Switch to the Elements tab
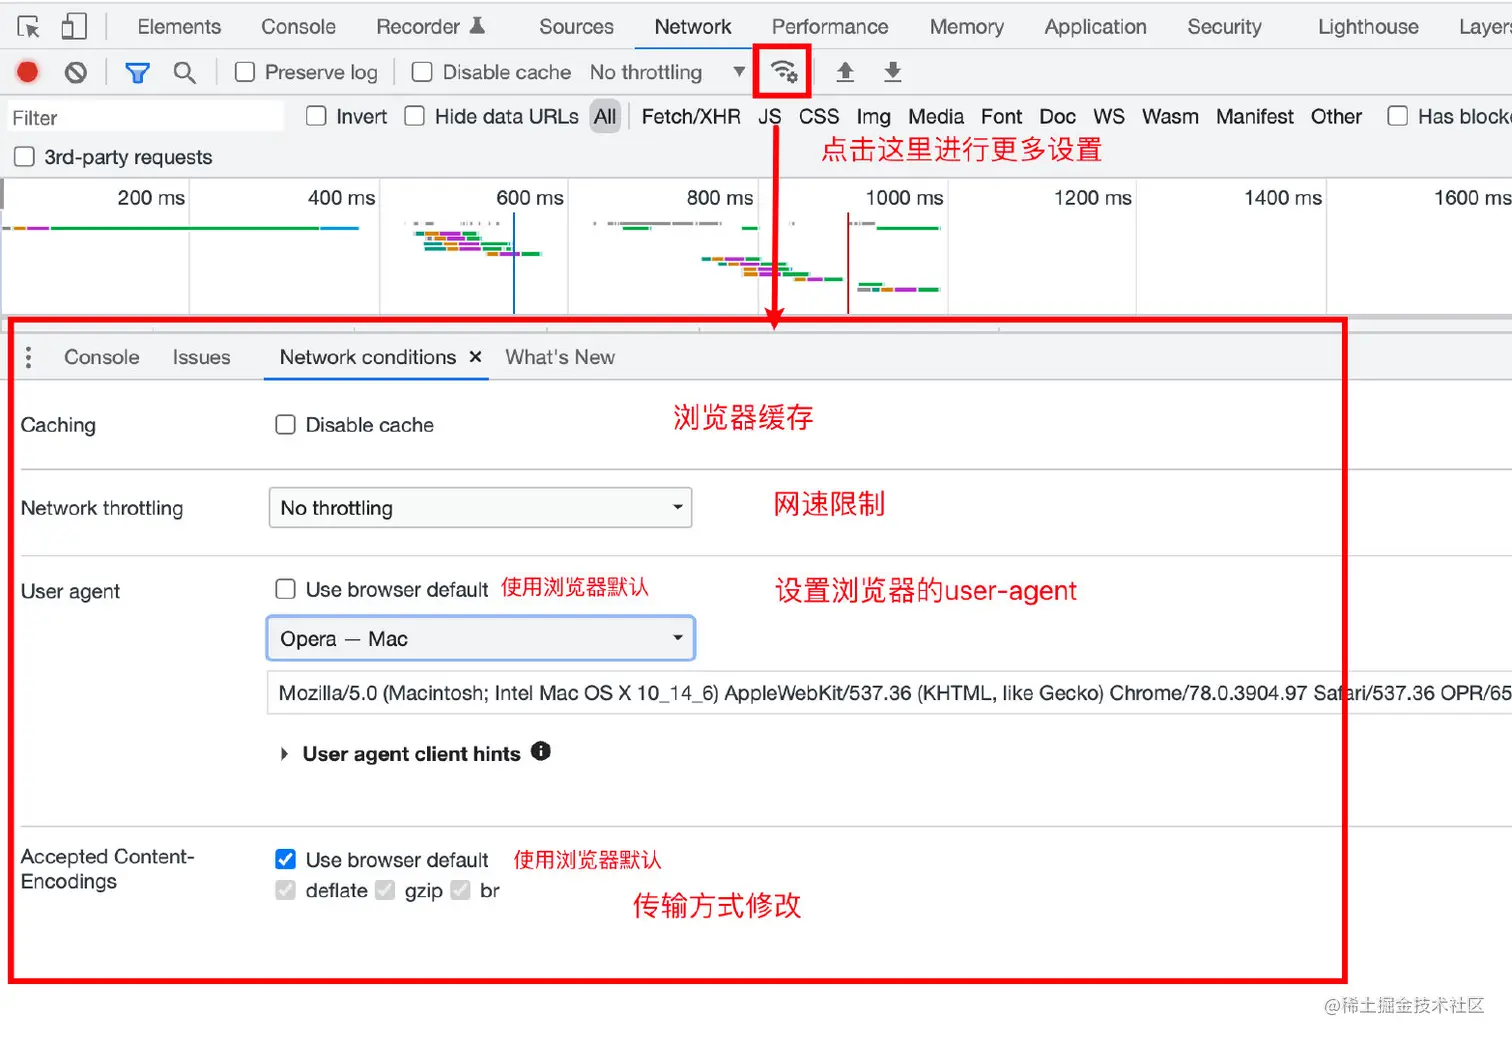This screenshot has width=1512, height=1043. (x=179, y=27)
